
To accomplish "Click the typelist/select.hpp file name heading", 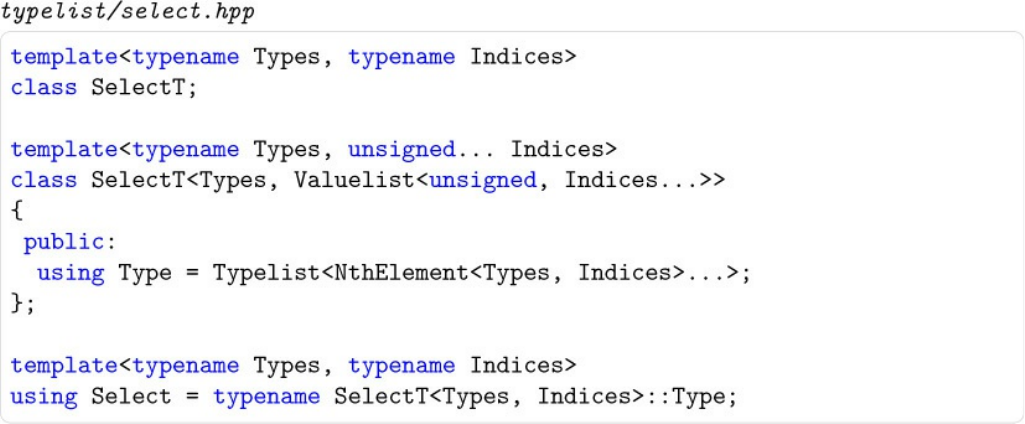I will [x=128, y=13].
